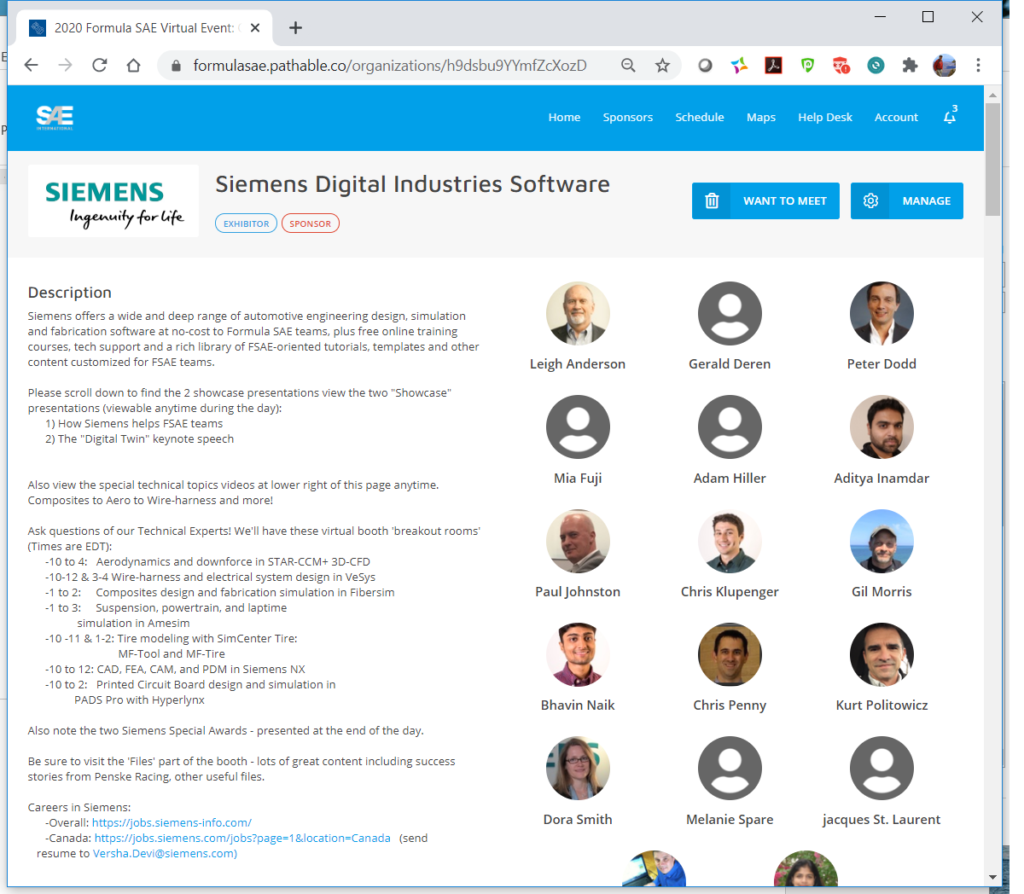Open jacques St. Laurent's placeholder avatar
This screenshot has height=894, width=1024.
[x=882, y=768]
